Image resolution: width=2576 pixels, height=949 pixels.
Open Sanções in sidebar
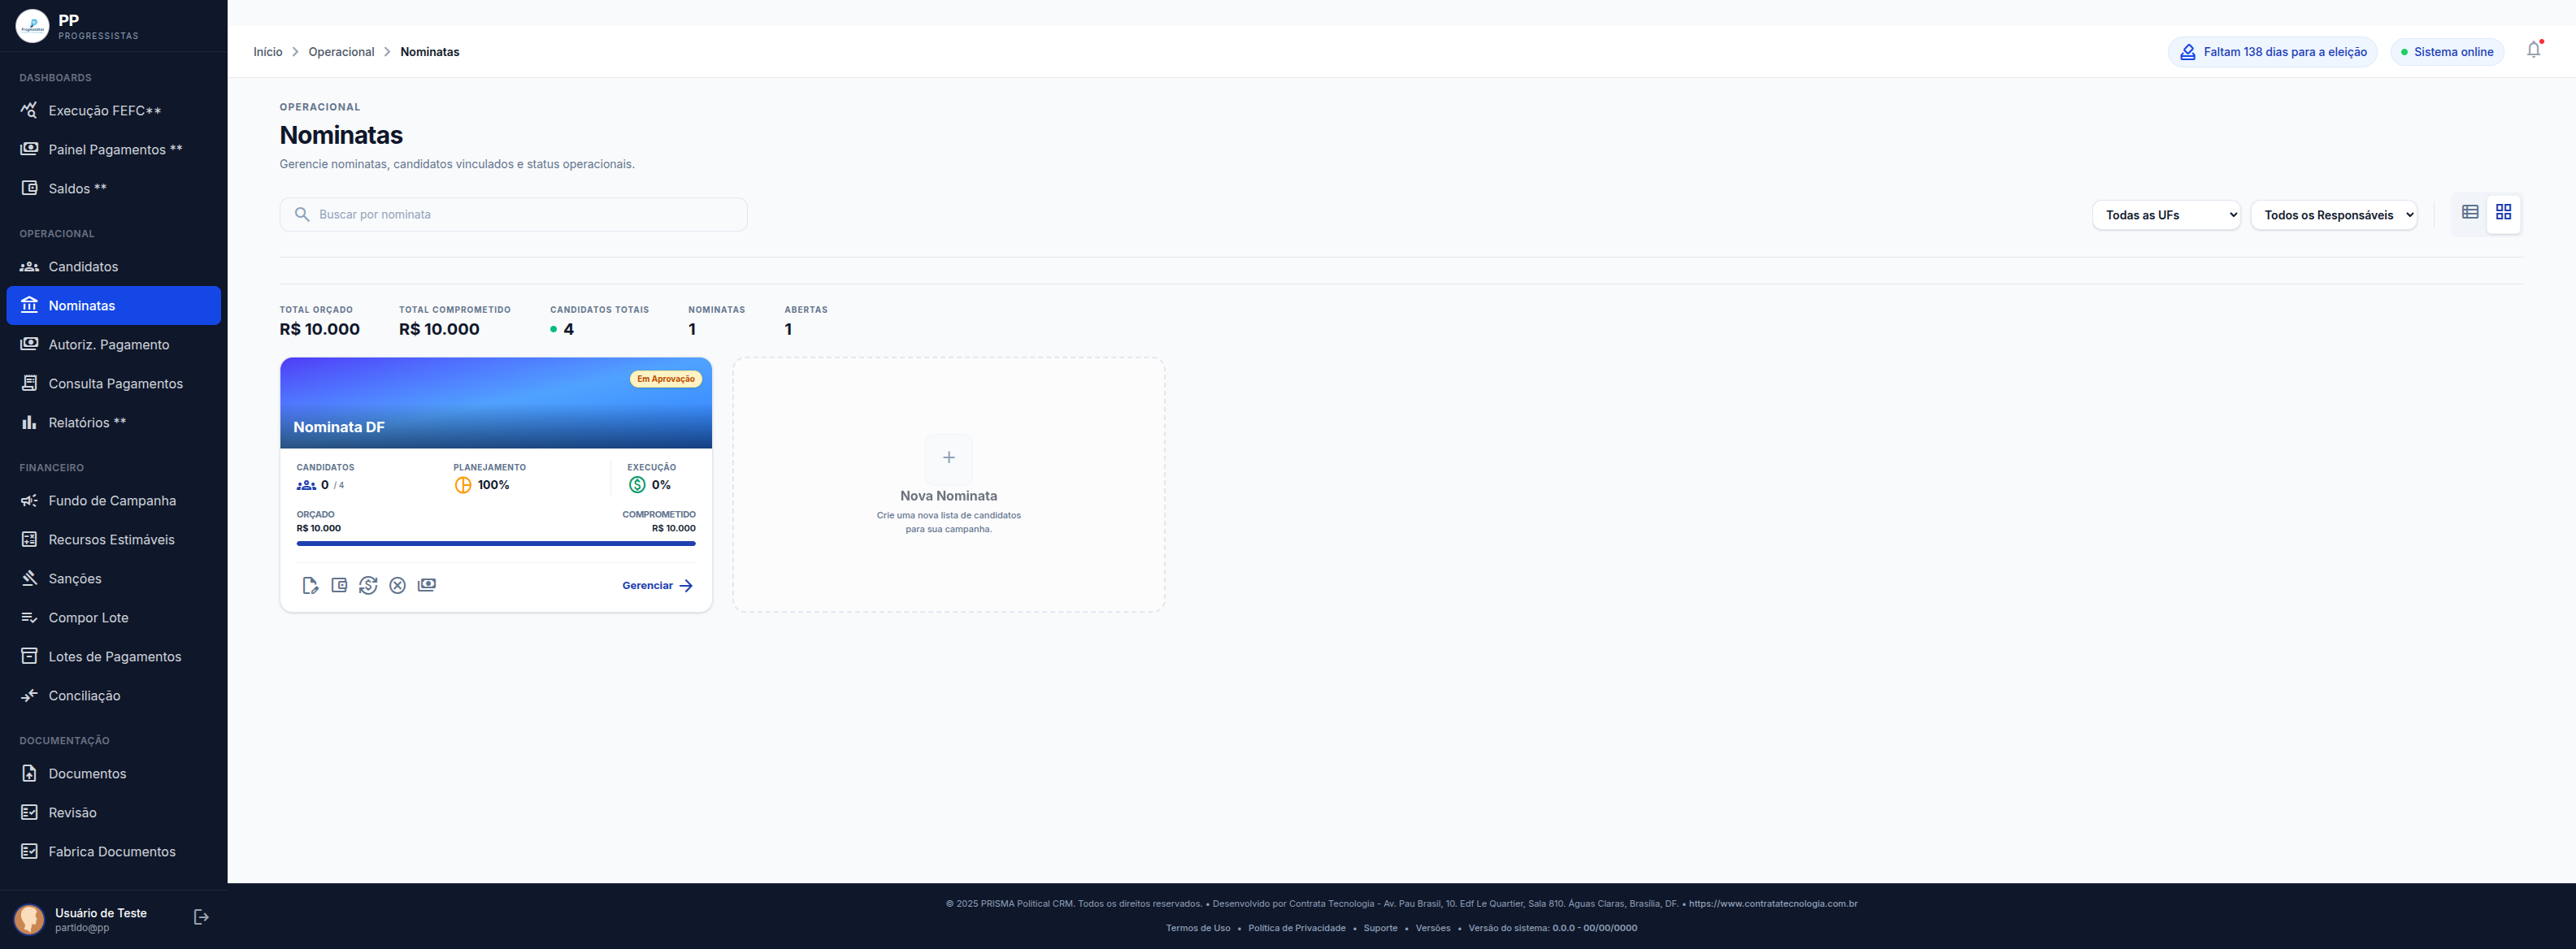point(114,579)
